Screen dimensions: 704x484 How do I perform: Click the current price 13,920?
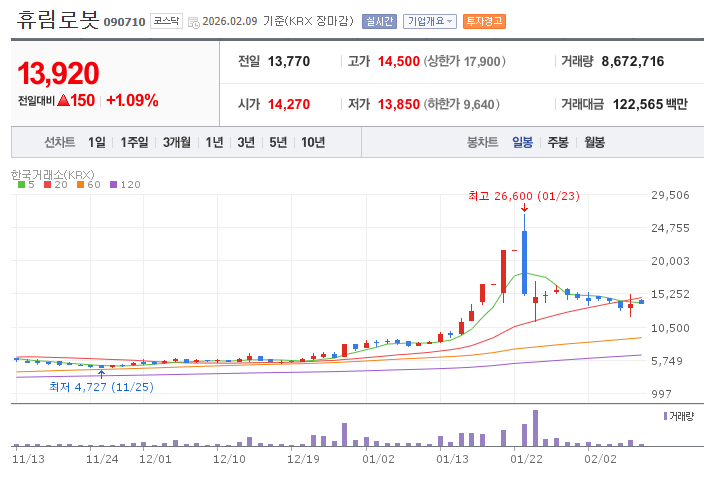58,73
